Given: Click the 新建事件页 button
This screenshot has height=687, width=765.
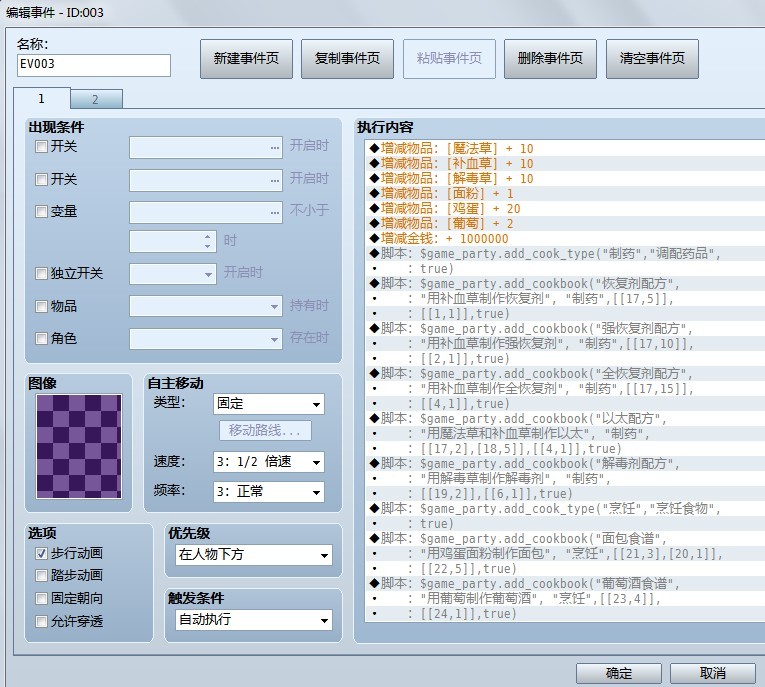Looking at the screenshot, I should (x=246, y=59).
